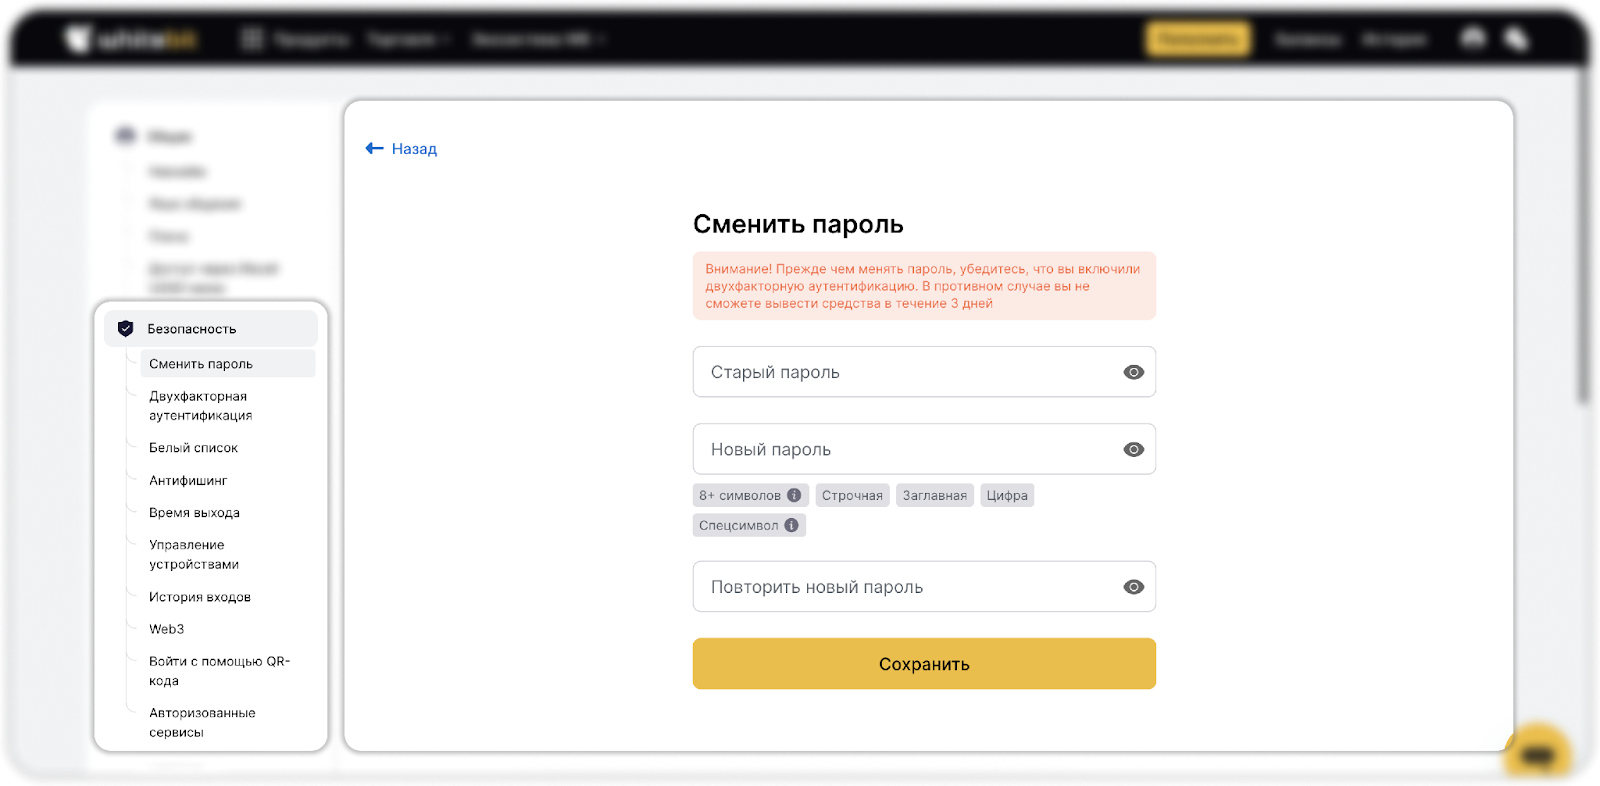Open Авторизованные сервисы section
The width and height of the screenshot is (1600, 786).
click(x=202, y=722)
